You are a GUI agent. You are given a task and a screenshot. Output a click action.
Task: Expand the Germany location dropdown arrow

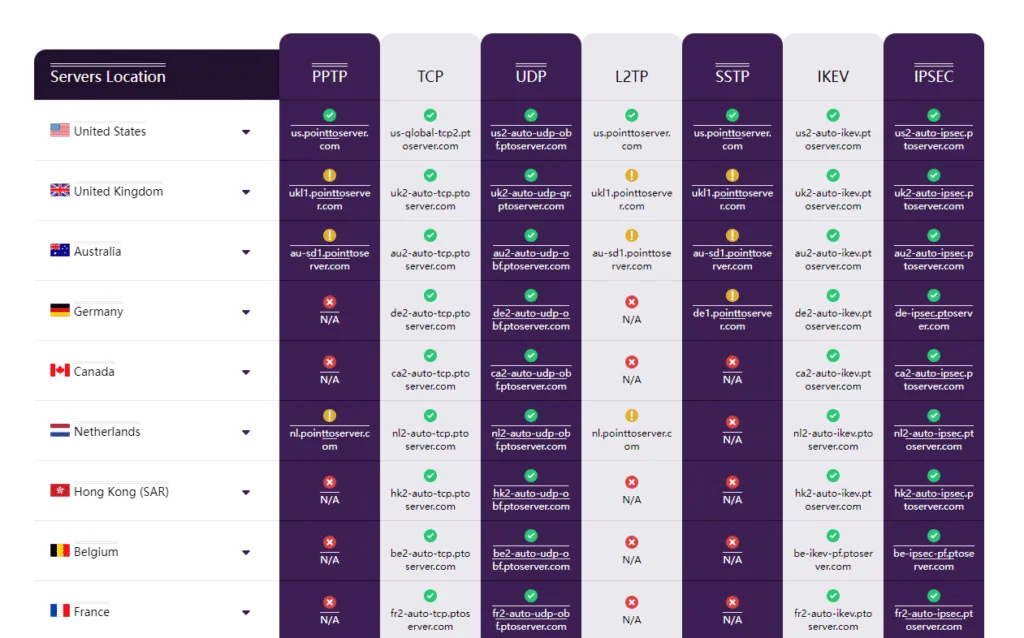[246, 312]
